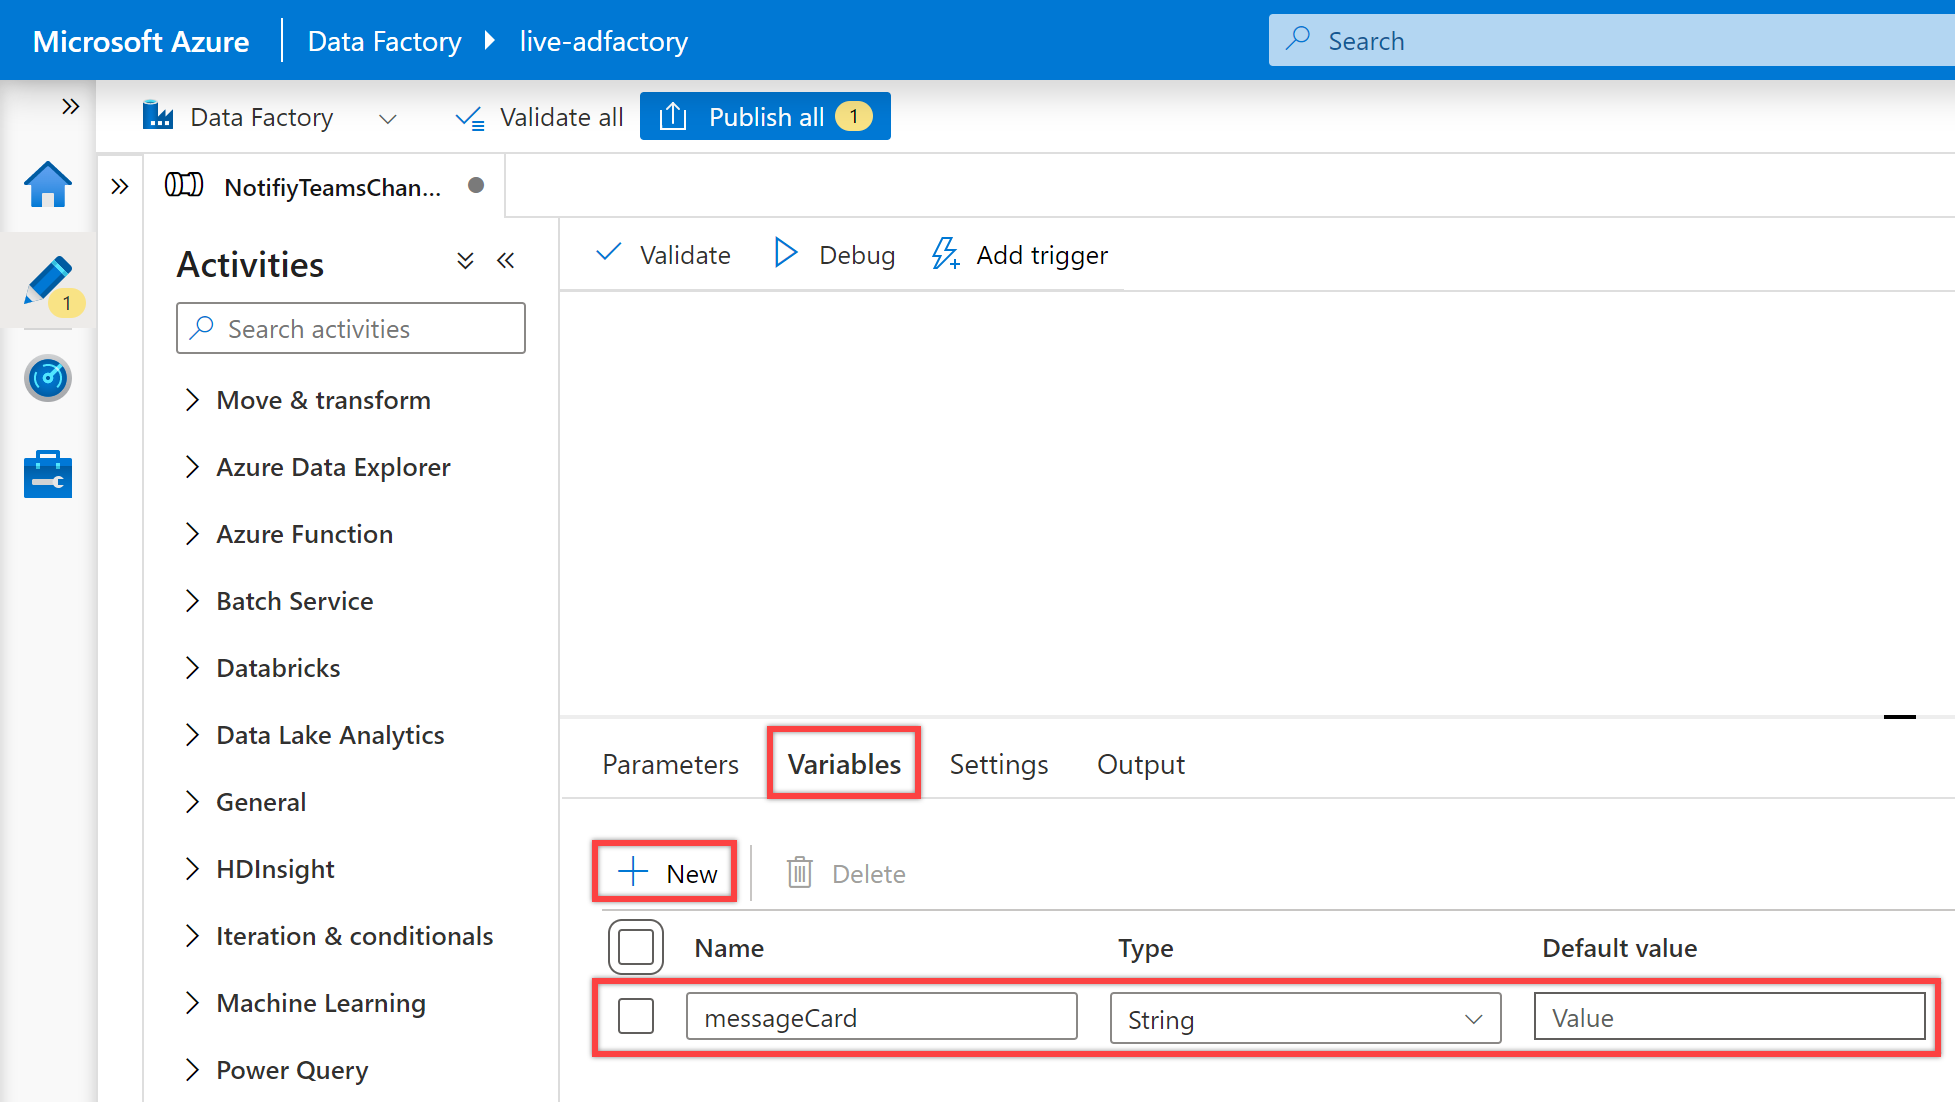Select the String type dropdown
Viewport: 1955px width, 1102px height.
(x=1300, y=1017)
